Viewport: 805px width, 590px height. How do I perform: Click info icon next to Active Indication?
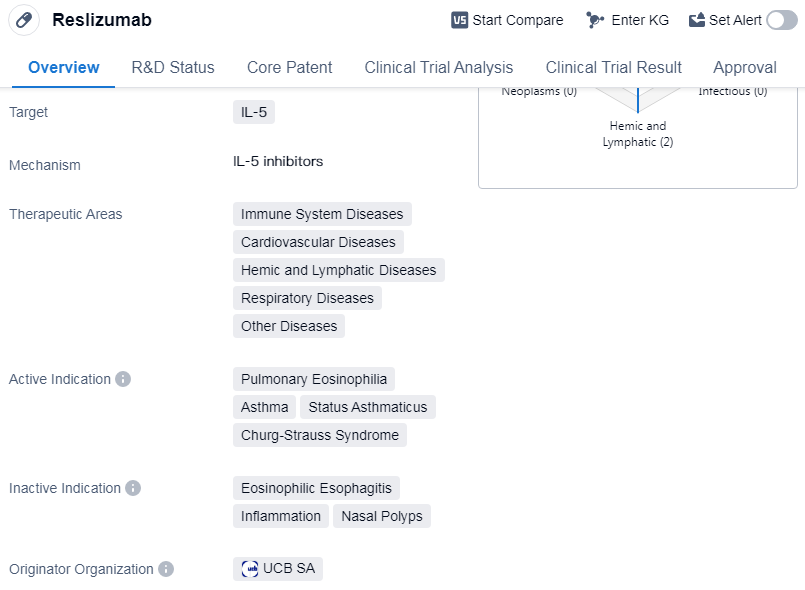(x=123, y=379)
